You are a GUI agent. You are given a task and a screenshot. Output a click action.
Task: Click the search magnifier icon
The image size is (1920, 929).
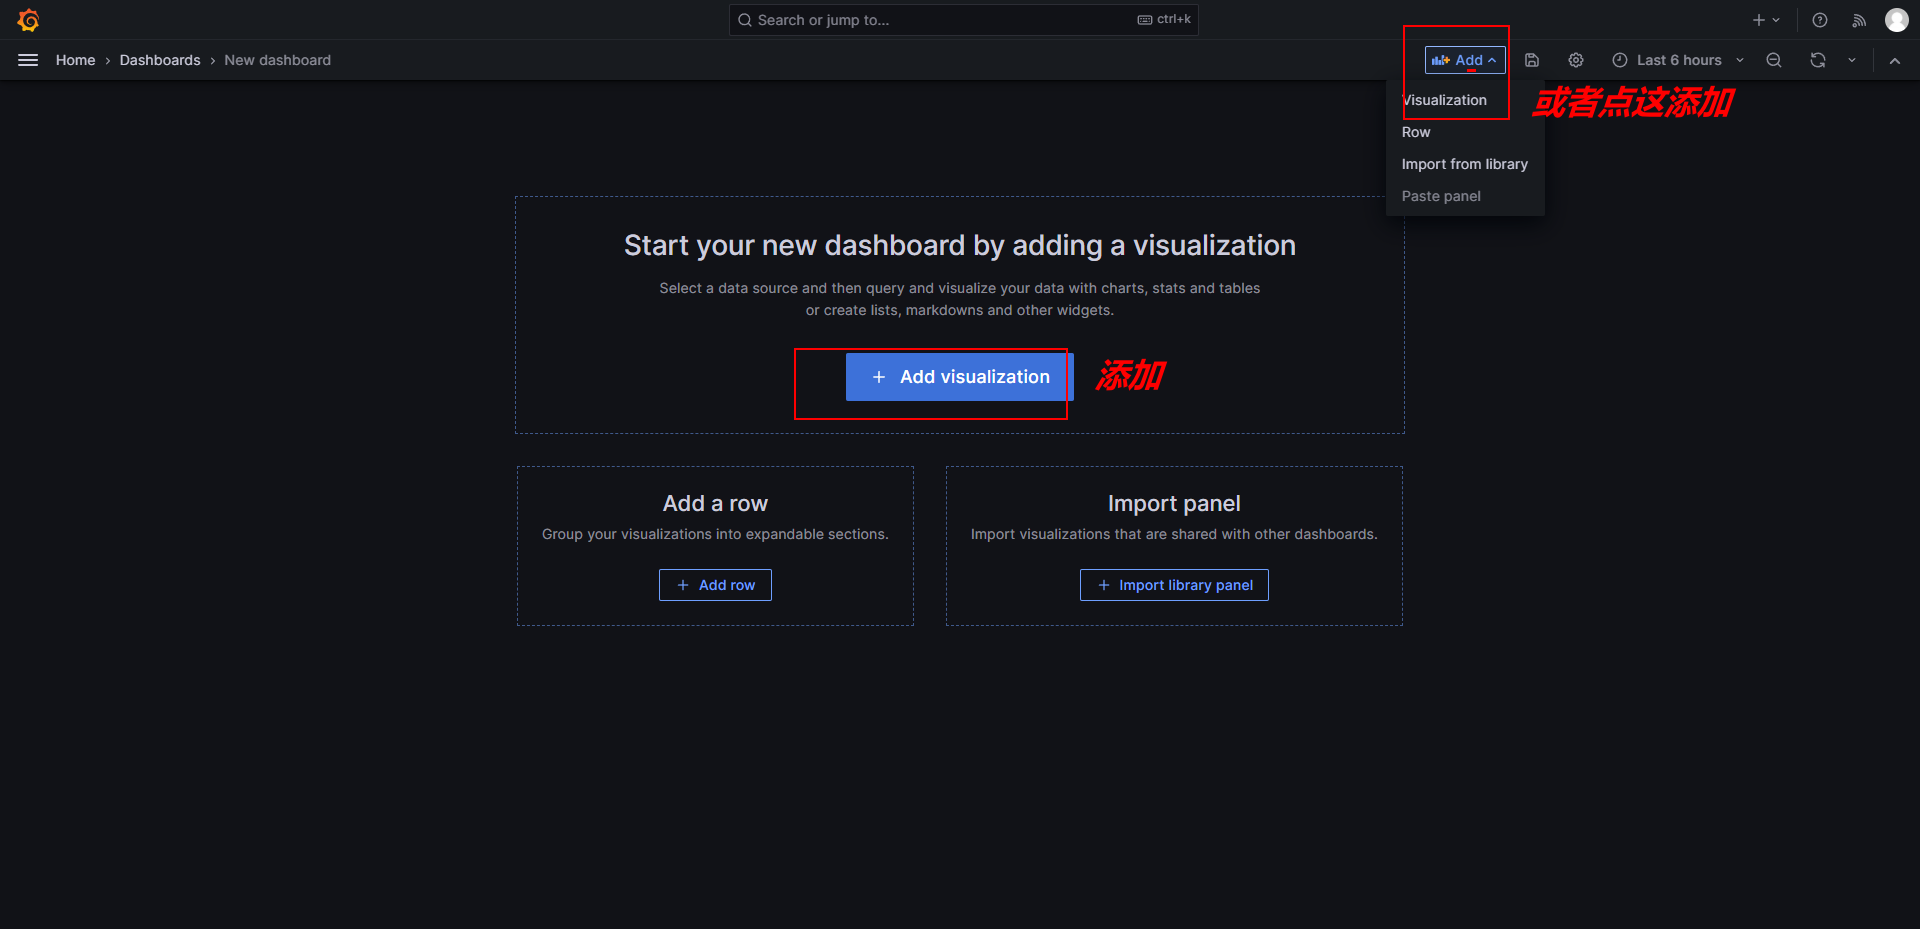[745, 20]
